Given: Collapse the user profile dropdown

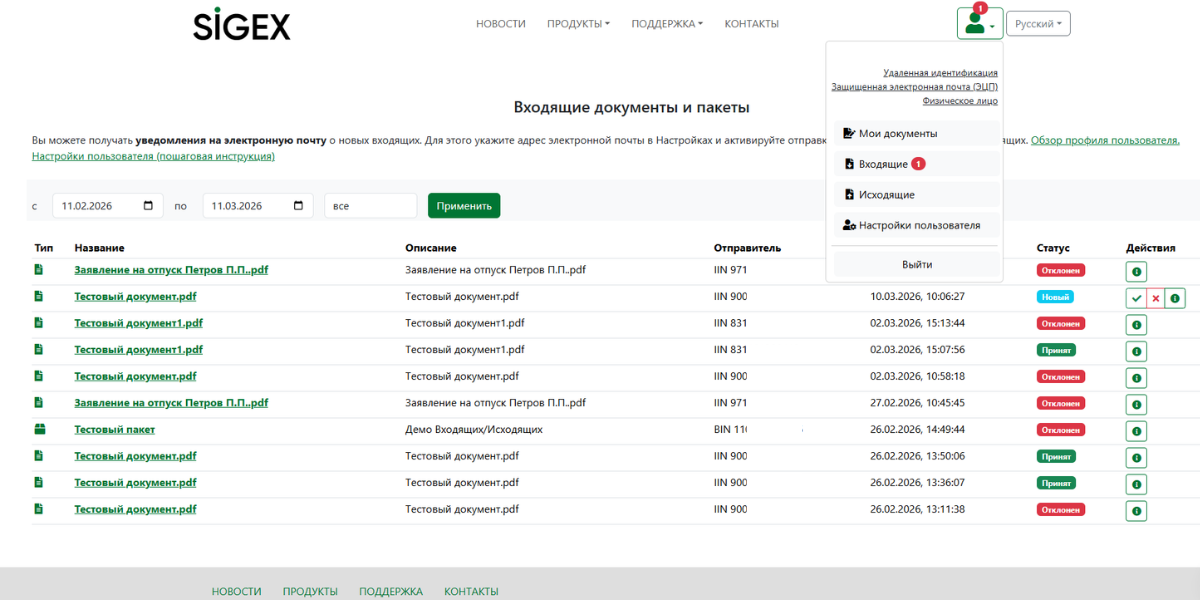Looking at the screenshot, I should 979,24.
